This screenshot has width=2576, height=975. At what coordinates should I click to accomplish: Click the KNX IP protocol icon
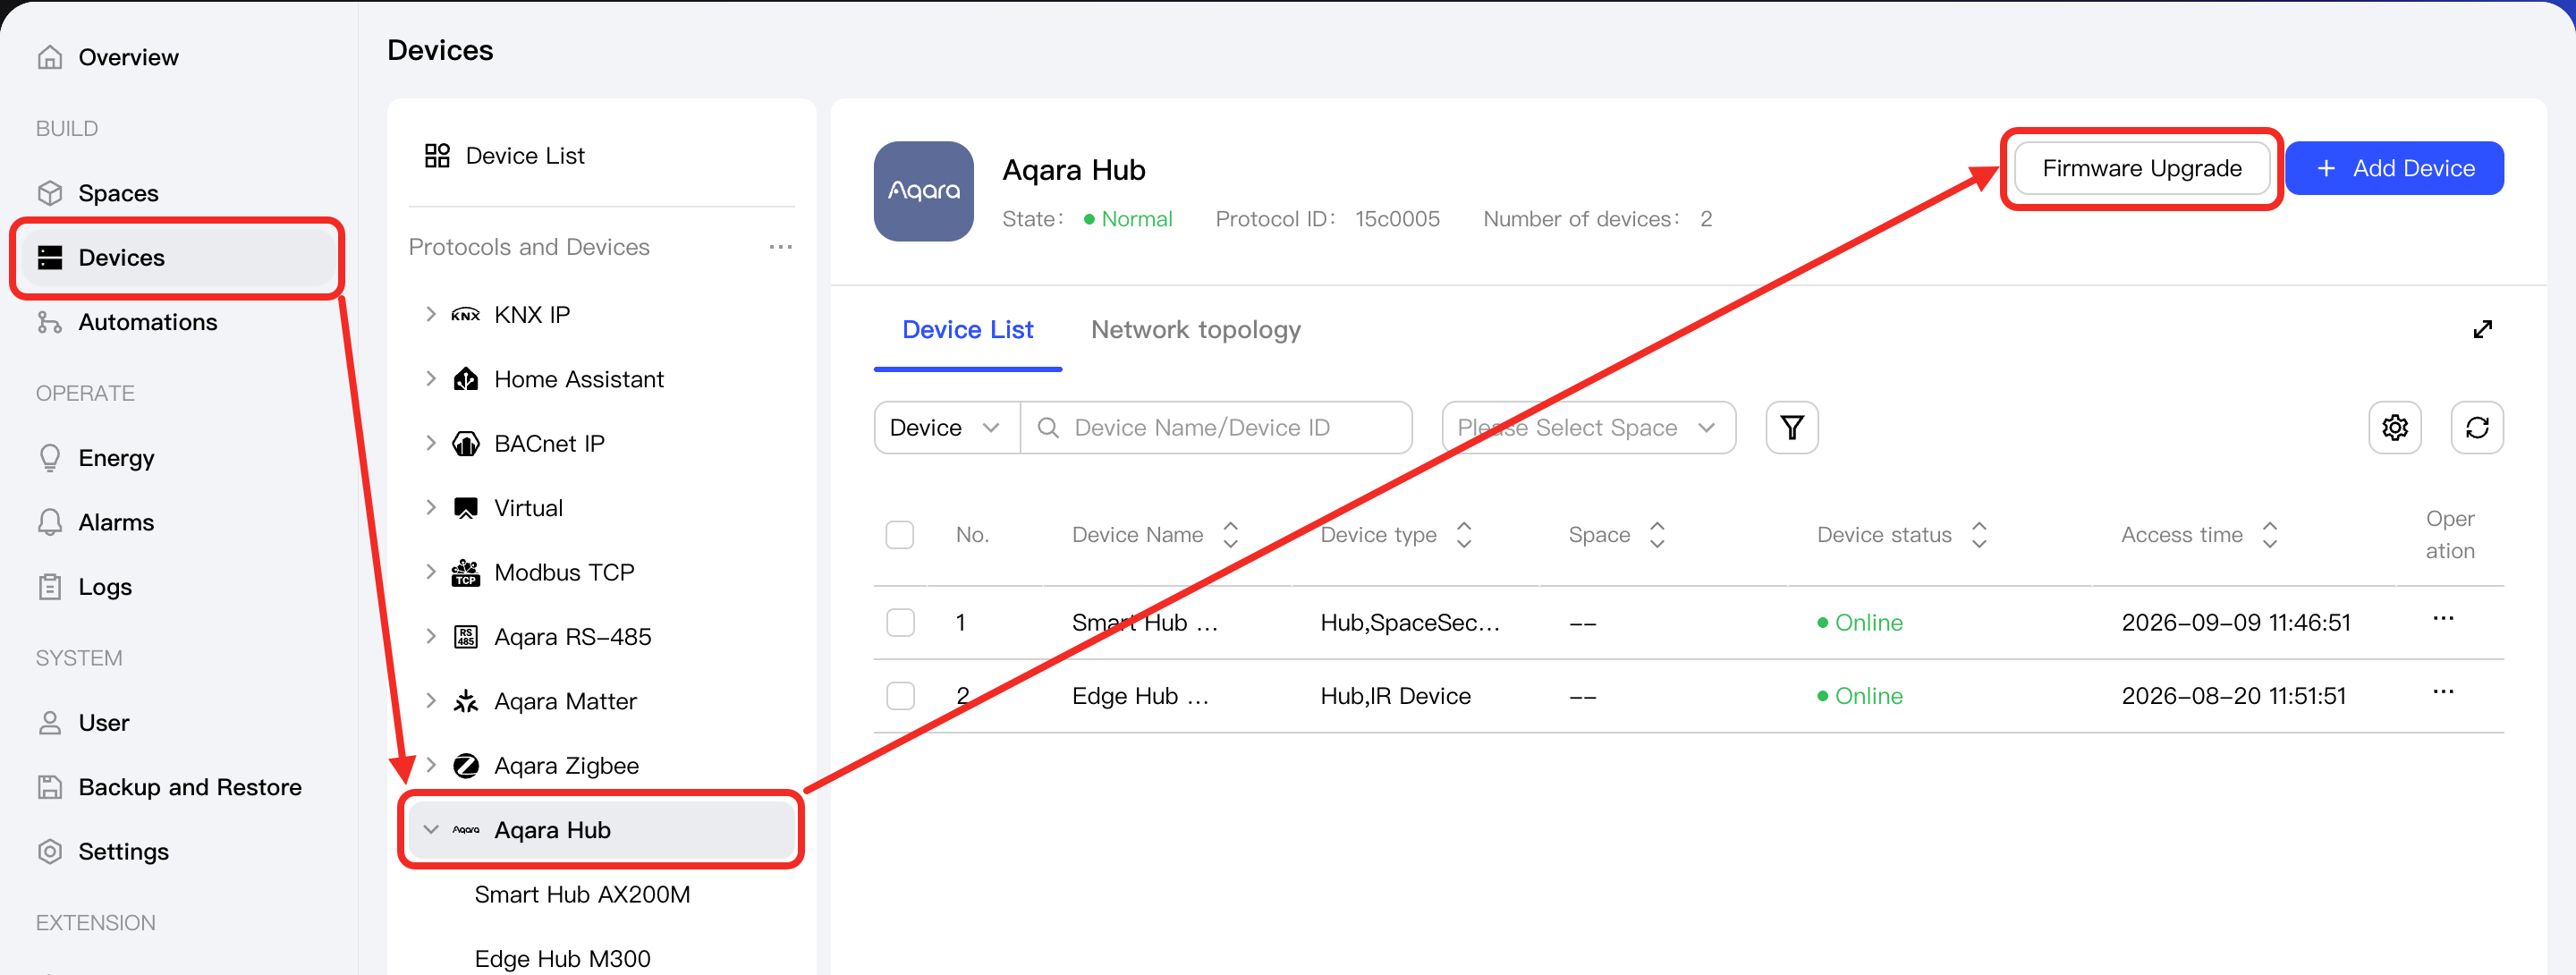[x=466, y=315]
